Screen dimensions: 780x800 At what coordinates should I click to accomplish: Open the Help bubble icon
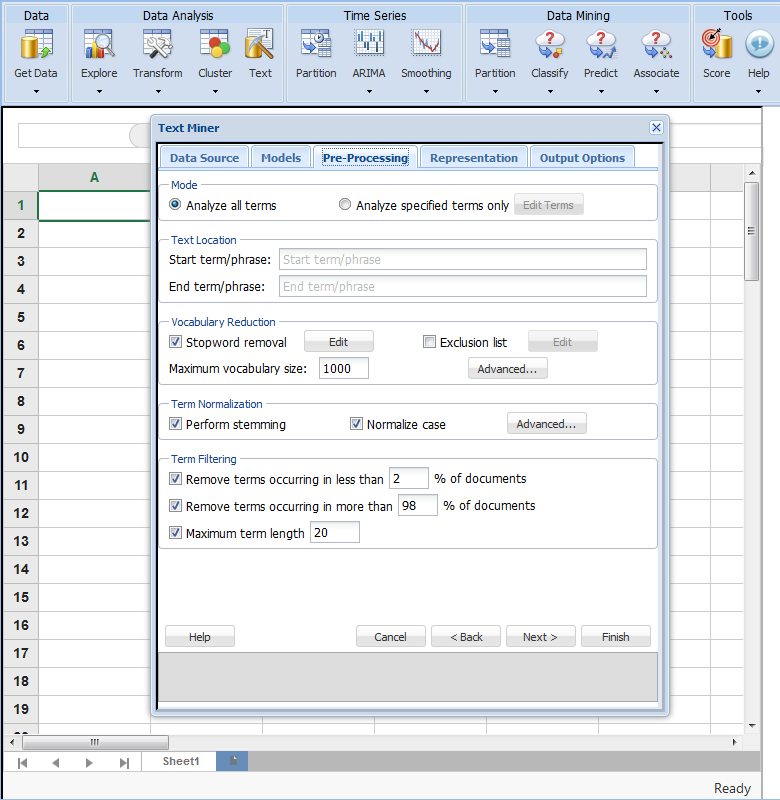point(759,44)
